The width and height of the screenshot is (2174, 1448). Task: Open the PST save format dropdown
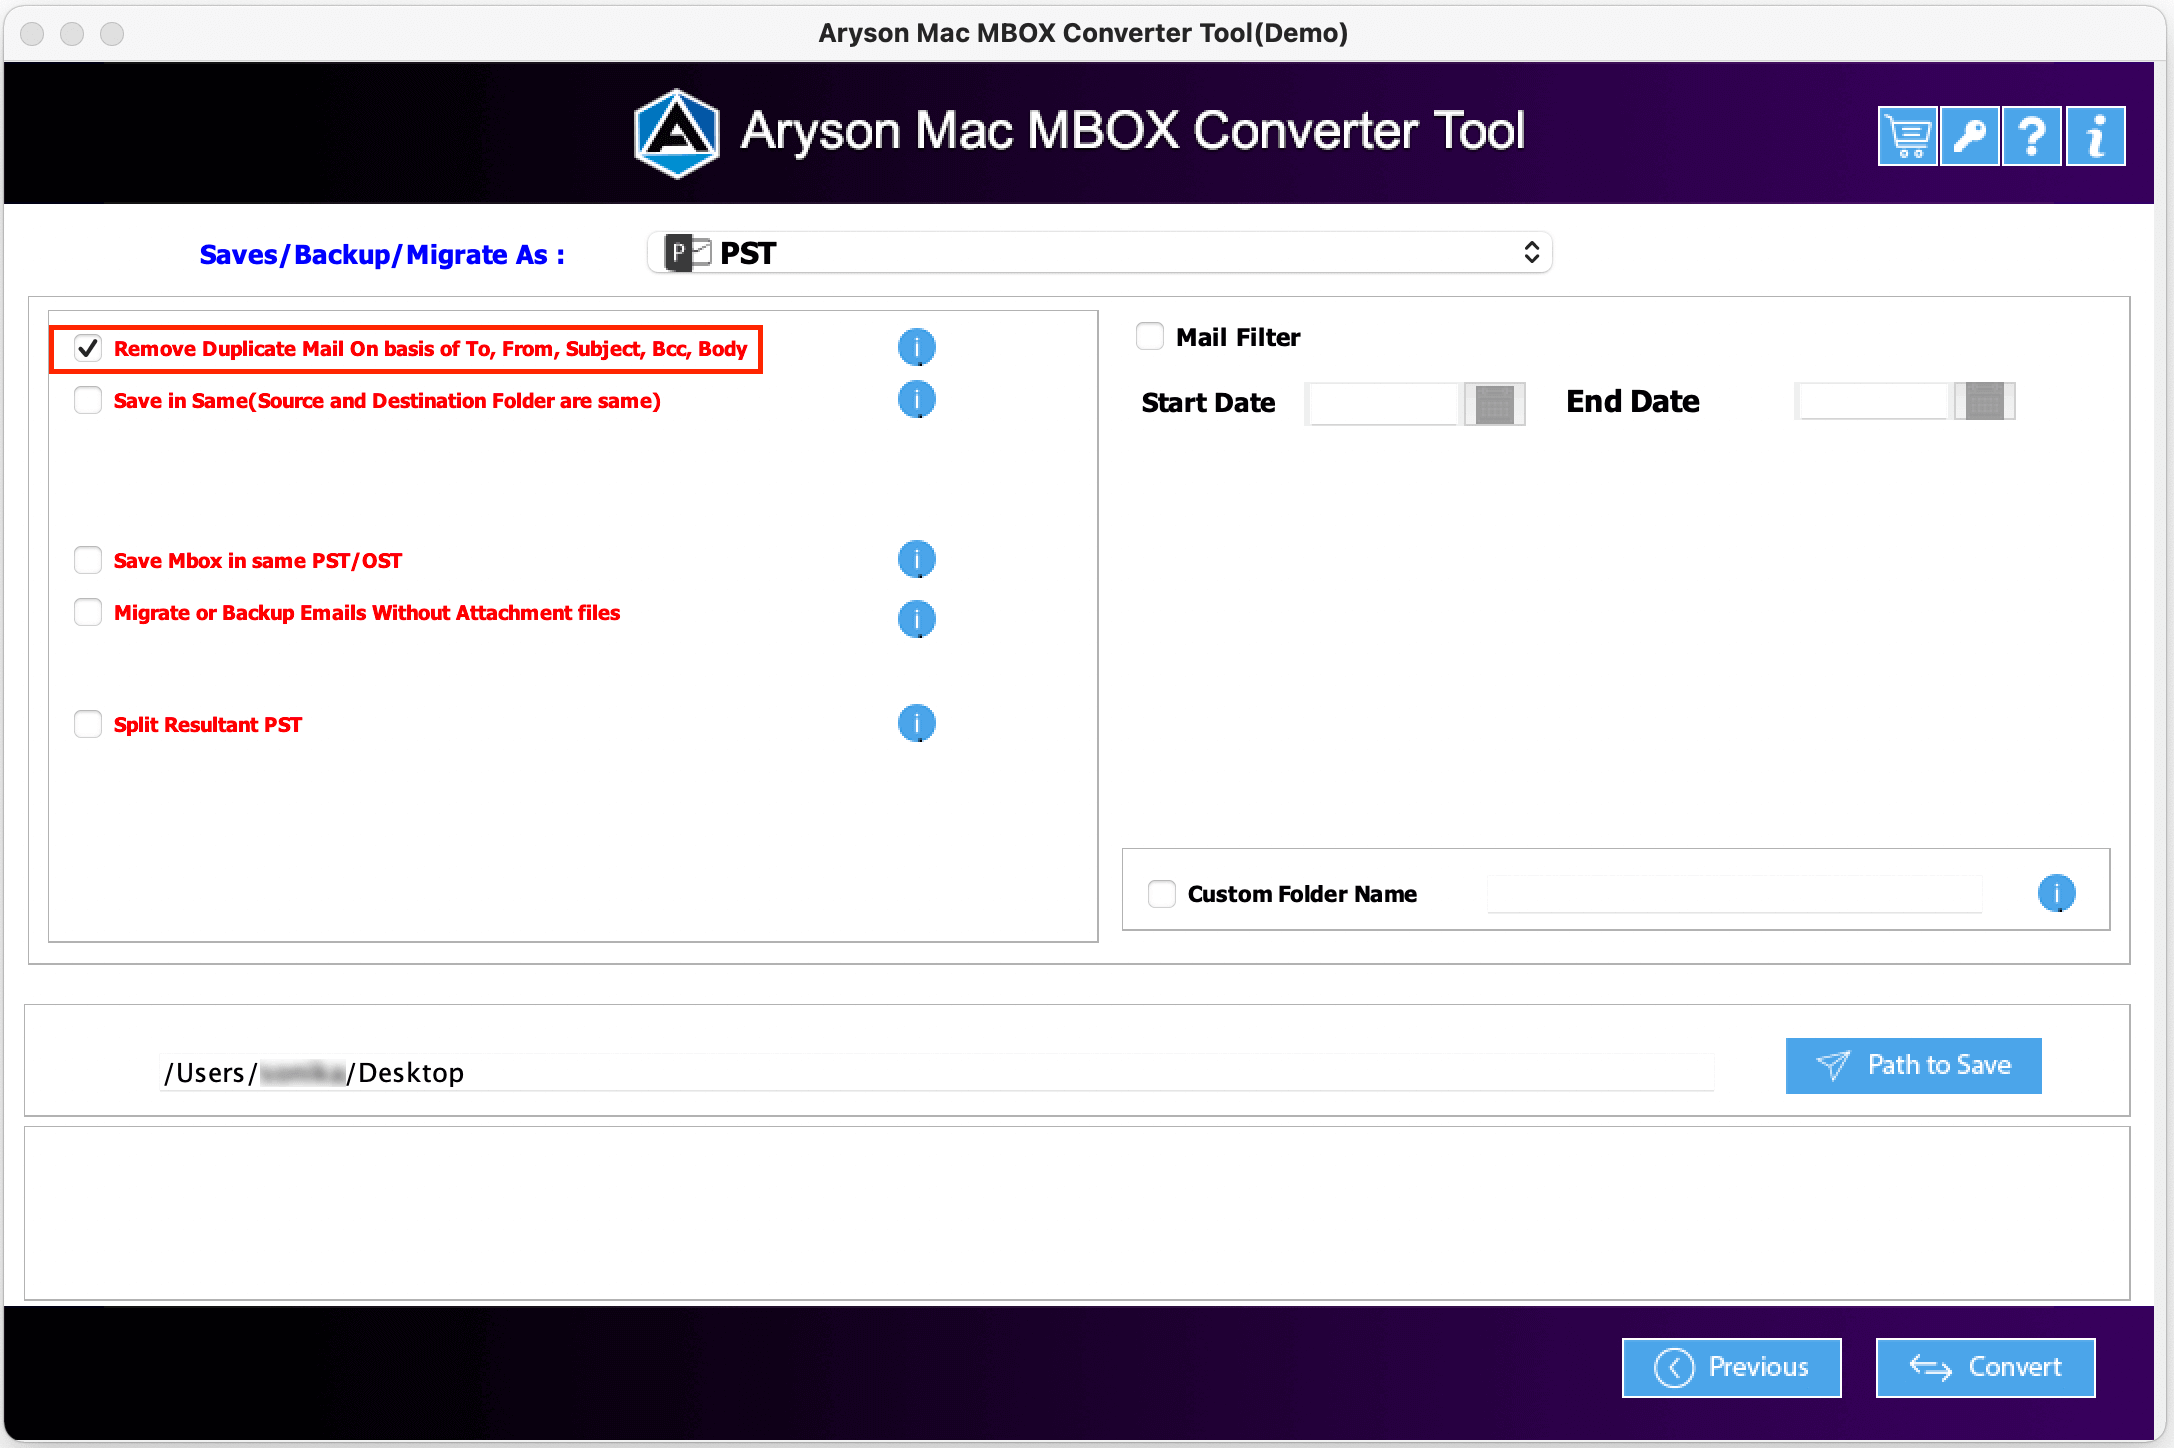1099,253
